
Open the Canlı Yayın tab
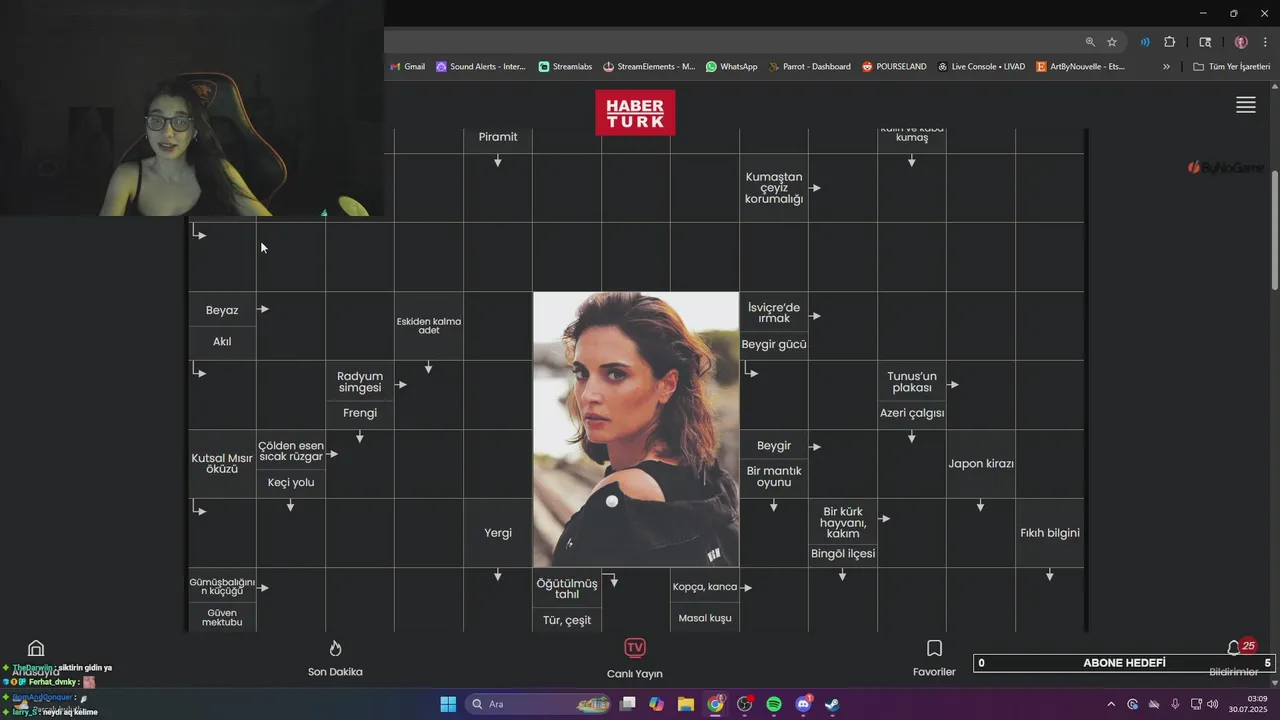click(x=635, y=659)
